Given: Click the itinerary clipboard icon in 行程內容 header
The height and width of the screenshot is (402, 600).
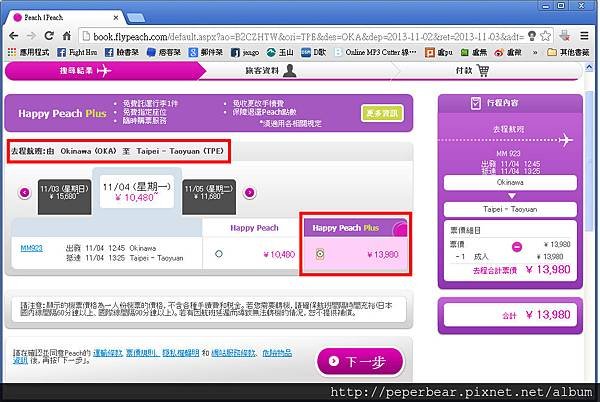Looking at the screenshot, I should coord(476,103).
